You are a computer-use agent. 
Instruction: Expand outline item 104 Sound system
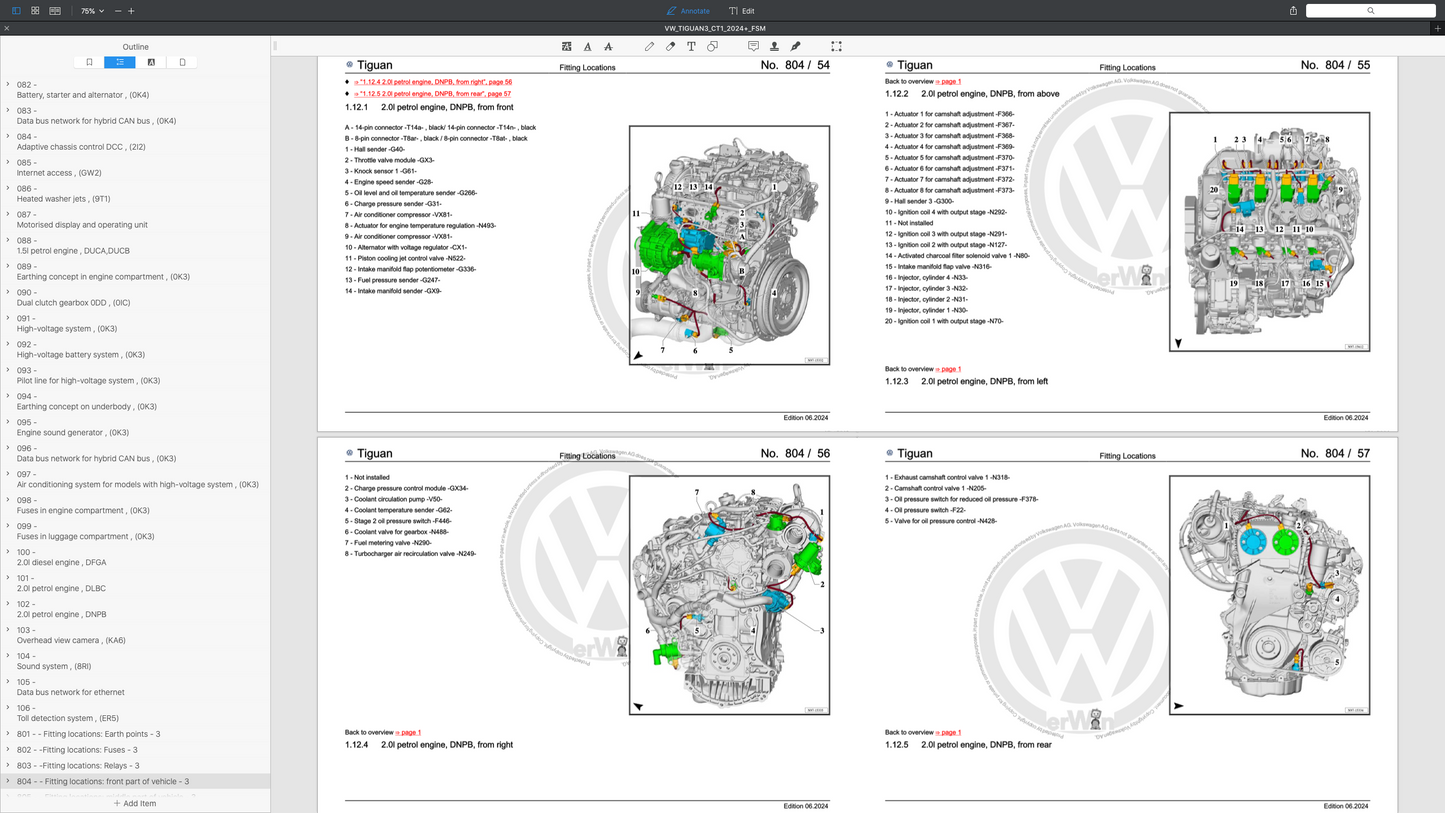[x=8, y=656]
